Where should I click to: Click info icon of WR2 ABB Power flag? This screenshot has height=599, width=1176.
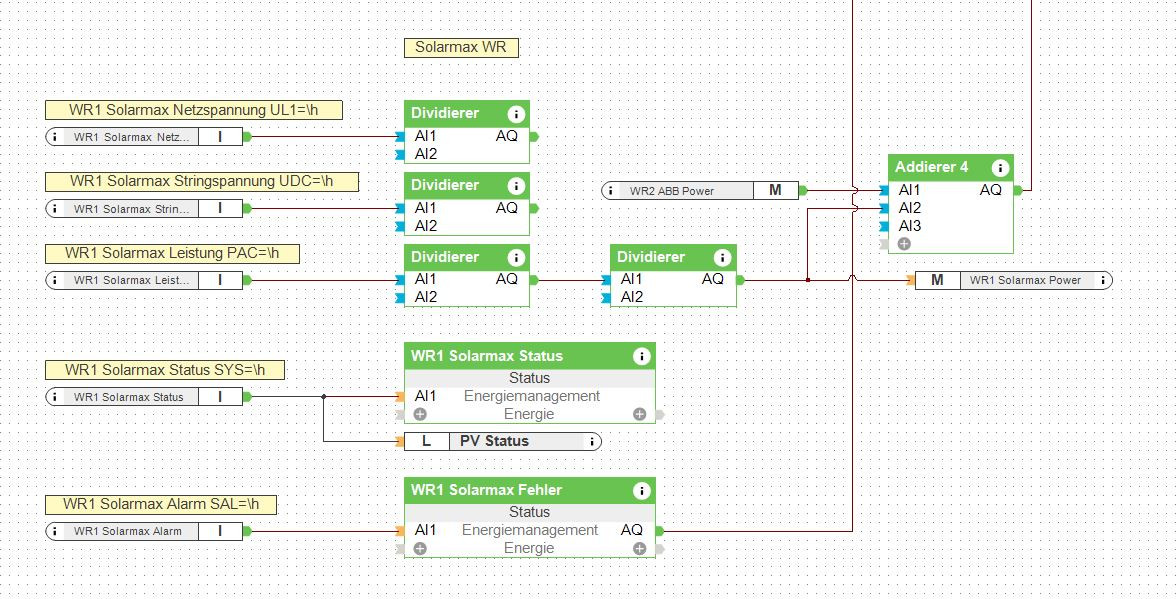coord(611,190)
